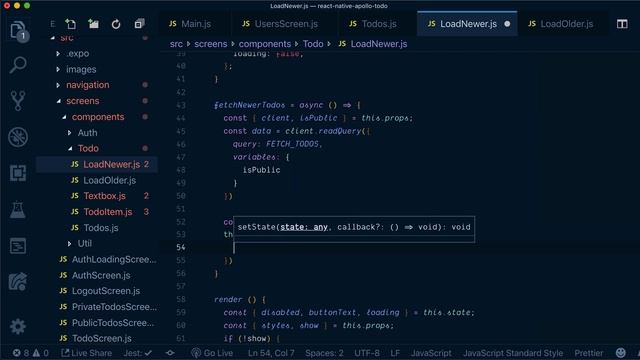The height and width of the screenshot is (360, 640).
Task: Open the Debug view with bug icon
Action: (18, 137)
